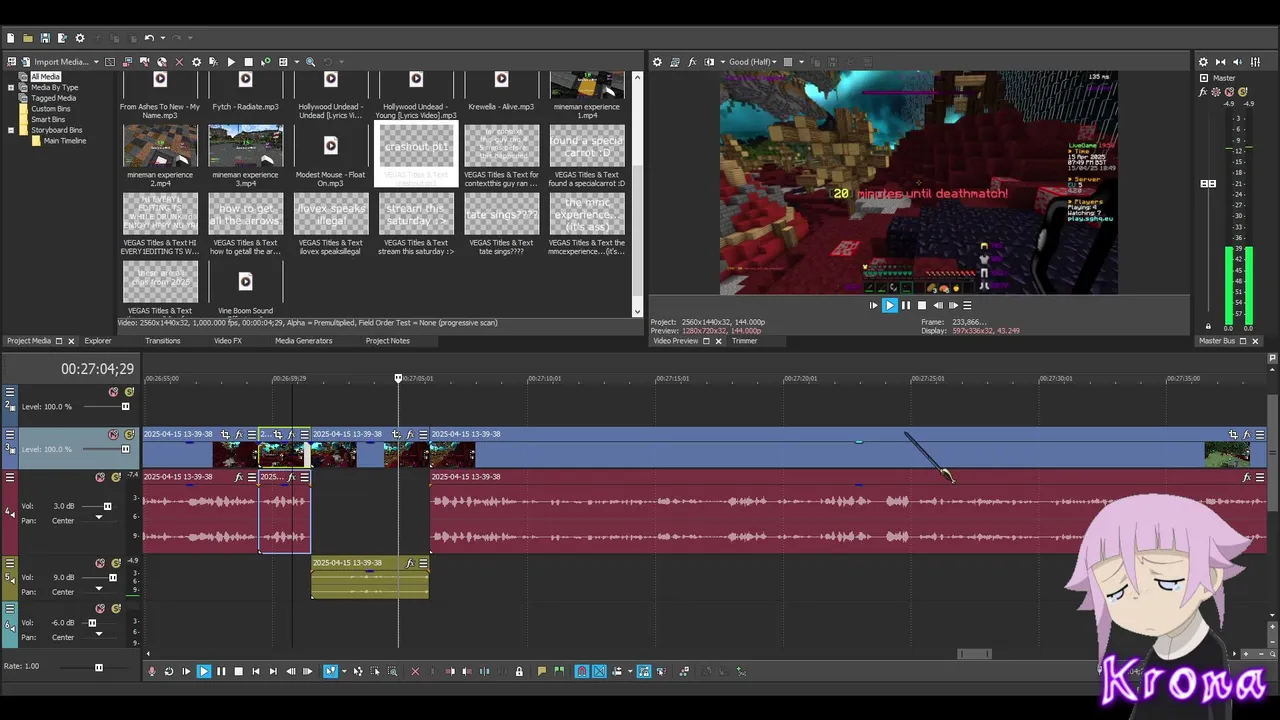Image resolution: width=1280 pixels, height=720 pixels.
Task: Adjust track 4 volume slider at 3.0 dB
Action: tap(108, 506)
